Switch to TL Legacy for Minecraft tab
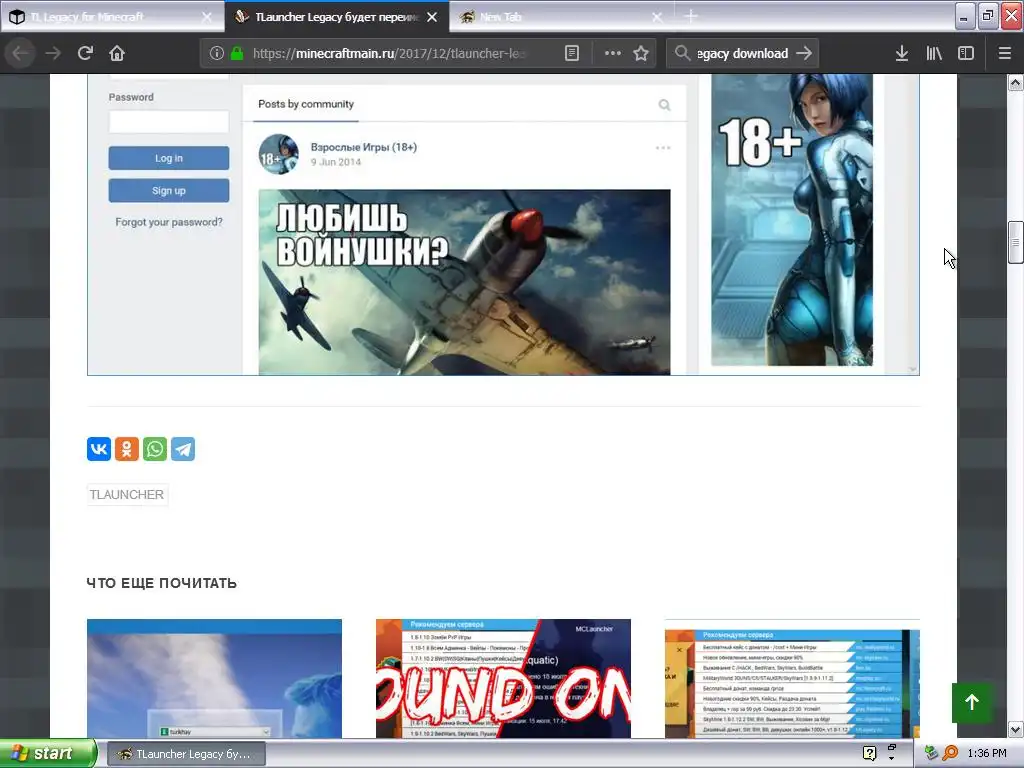 pyautogui.click(x=111, y=17)
